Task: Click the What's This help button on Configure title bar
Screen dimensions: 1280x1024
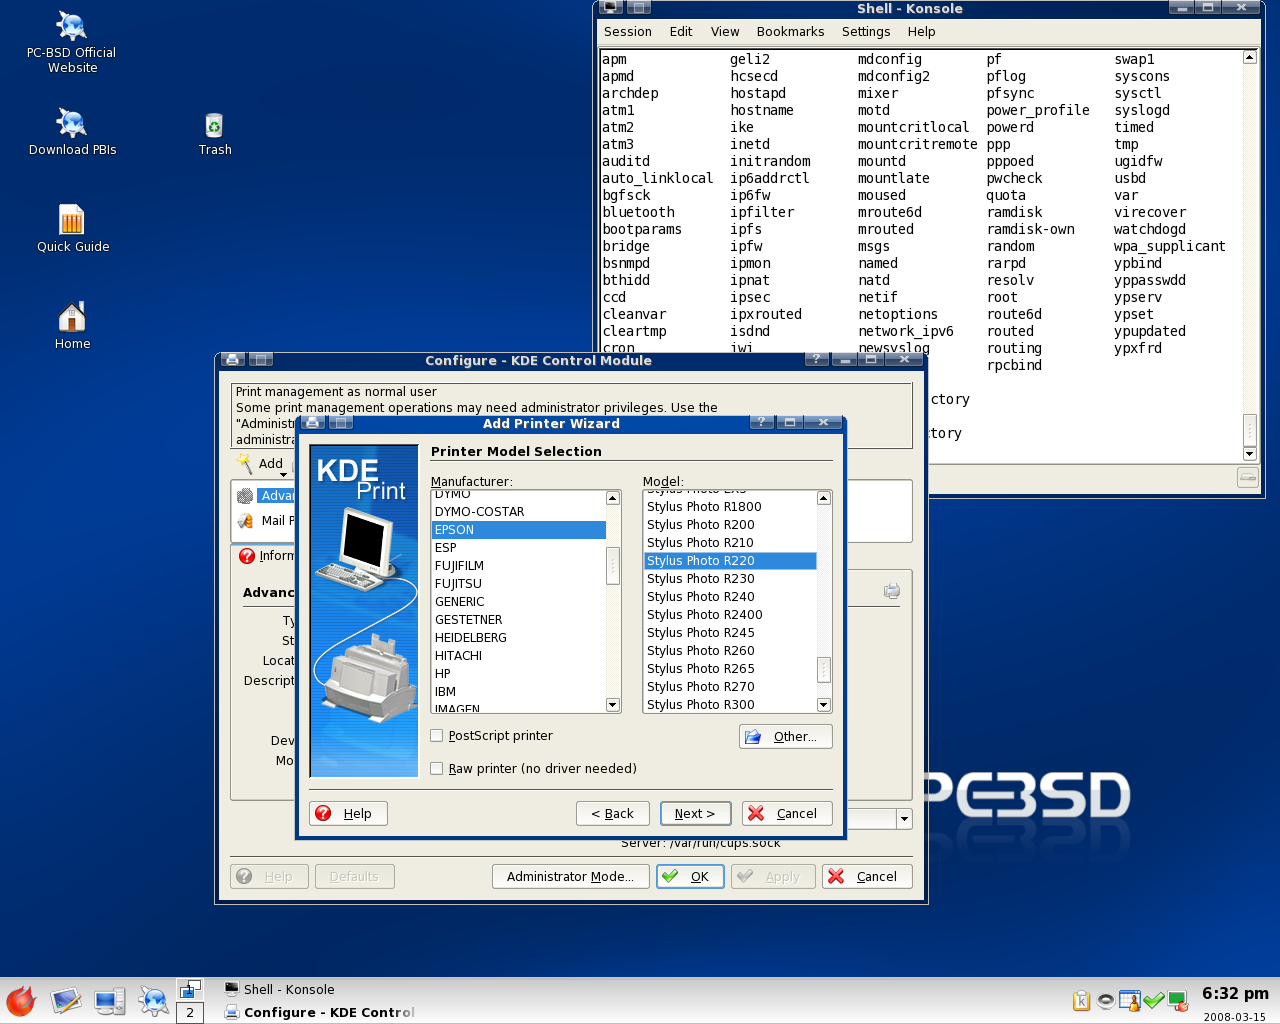Action: [x=816, y=360]
